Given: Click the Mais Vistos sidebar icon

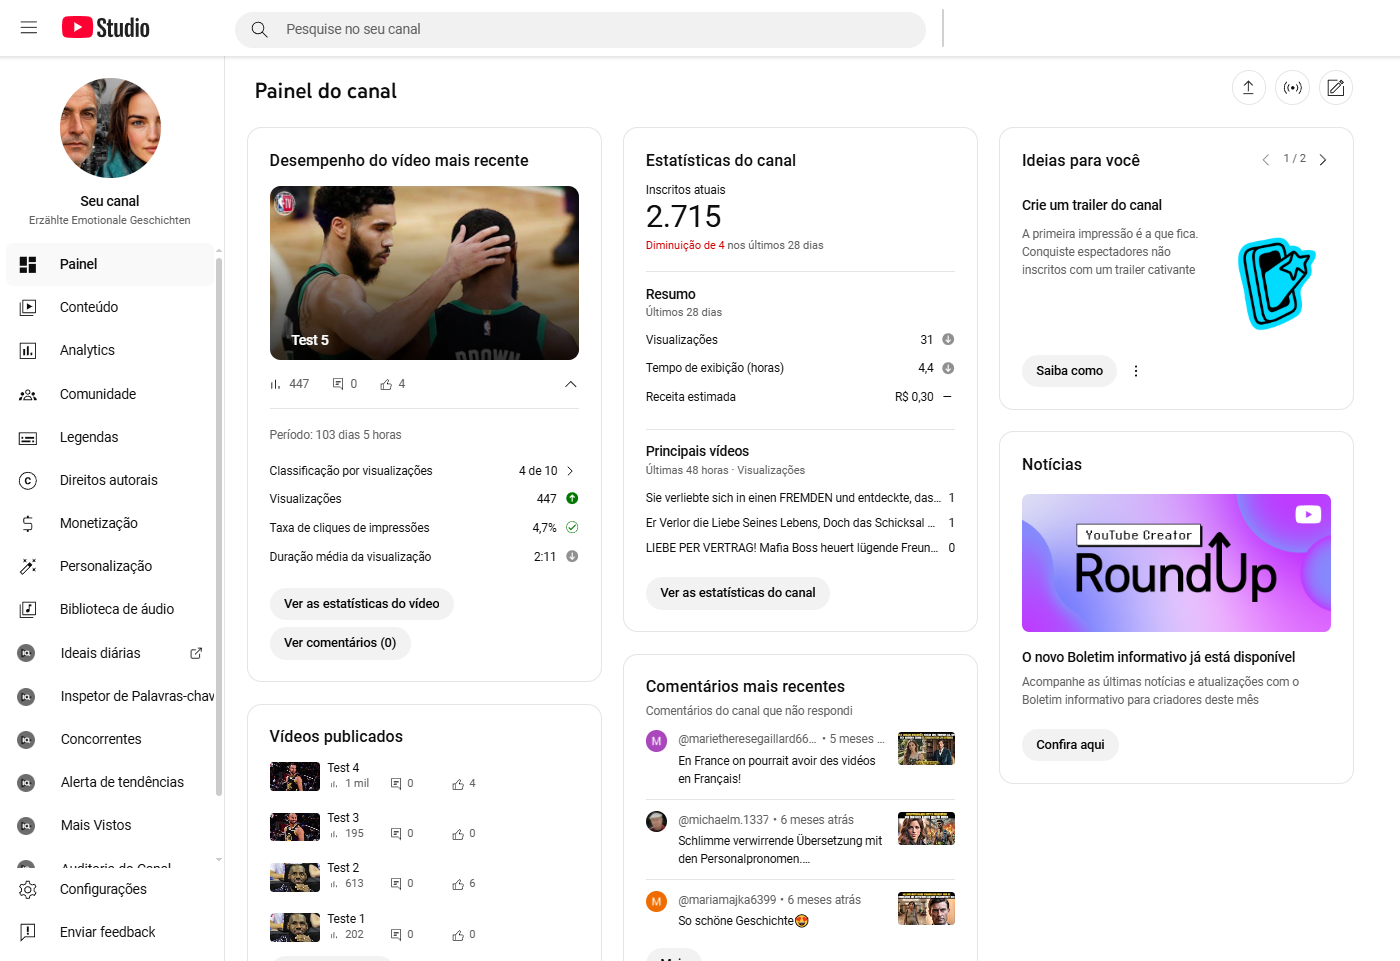Looking at the screenshot, I should tap(27, 825).
